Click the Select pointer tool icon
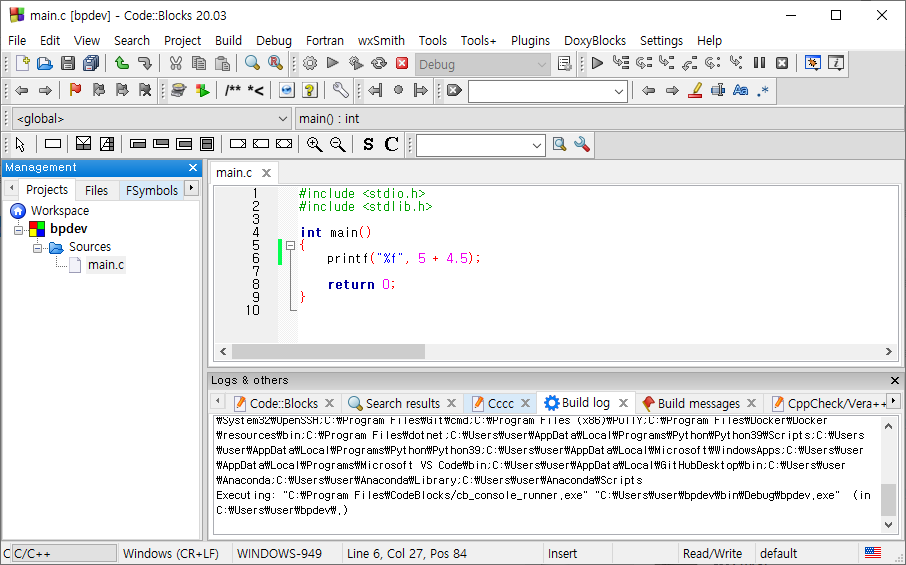 (20, 144)
